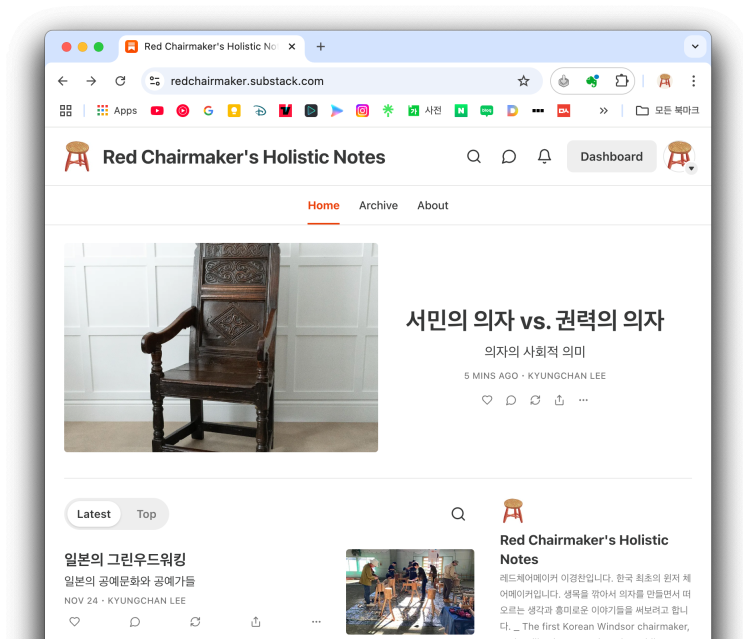Like the featured post with heart
The image size is (743, 639).
click(x=487, y=400)
